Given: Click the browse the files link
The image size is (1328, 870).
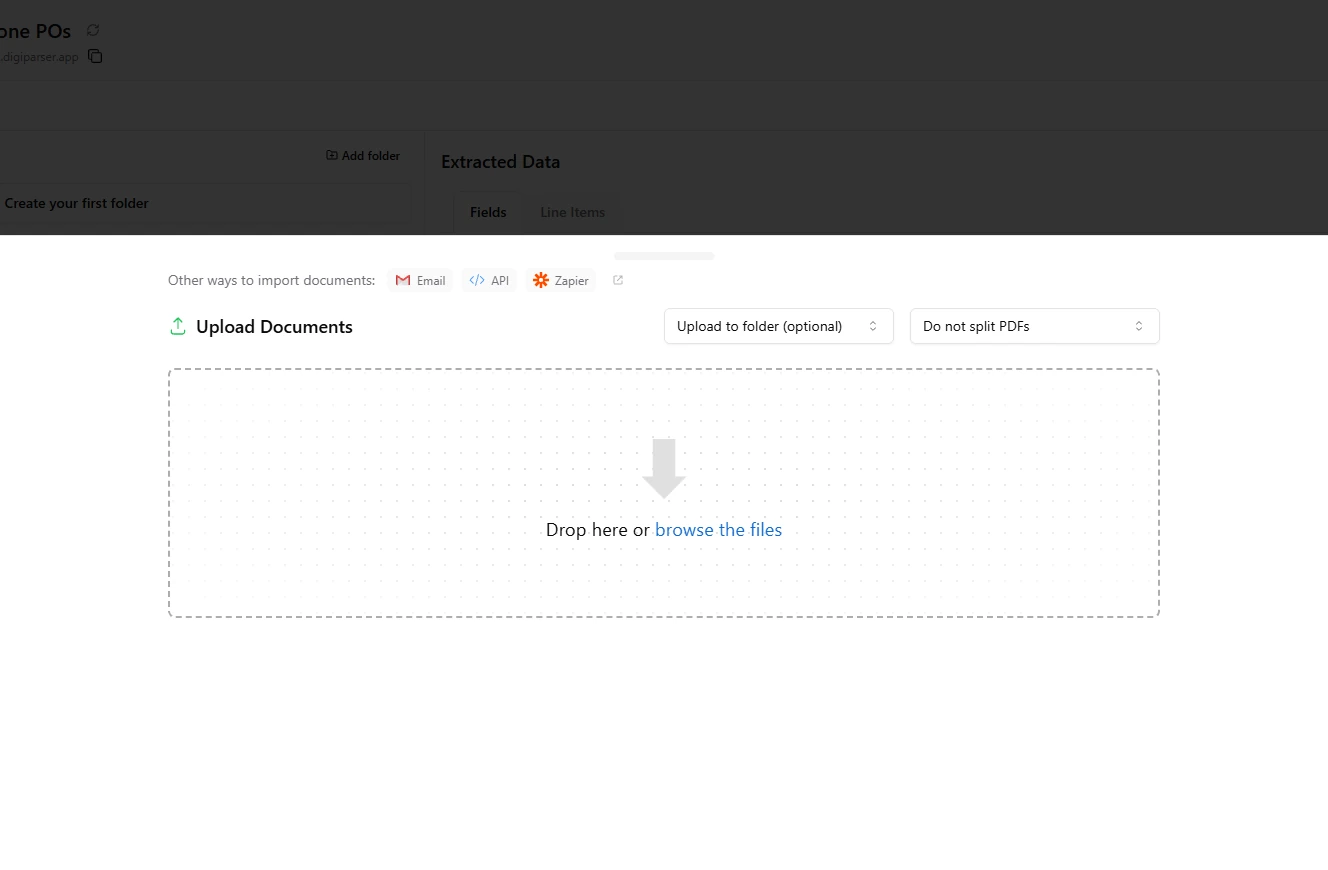Looking at the screenshot, I should 718,530.
